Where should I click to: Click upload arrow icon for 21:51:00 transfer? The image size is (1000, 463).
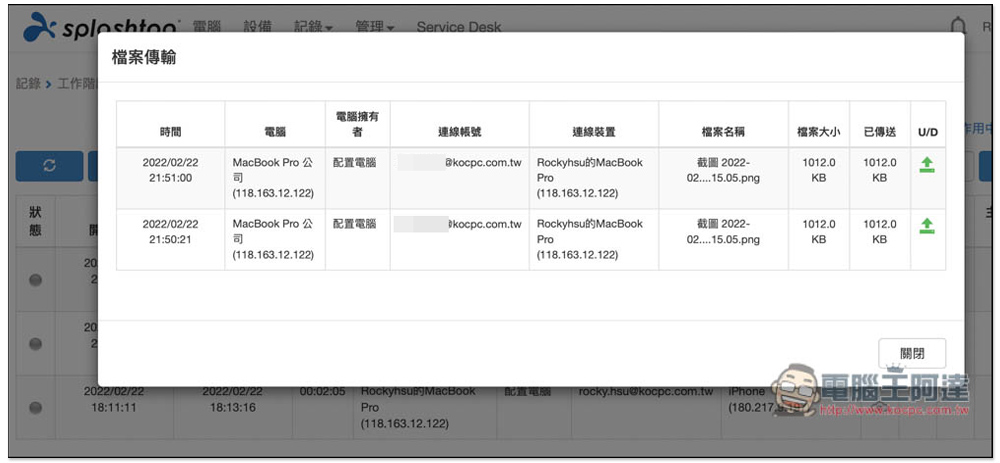[x=927, y=164]
